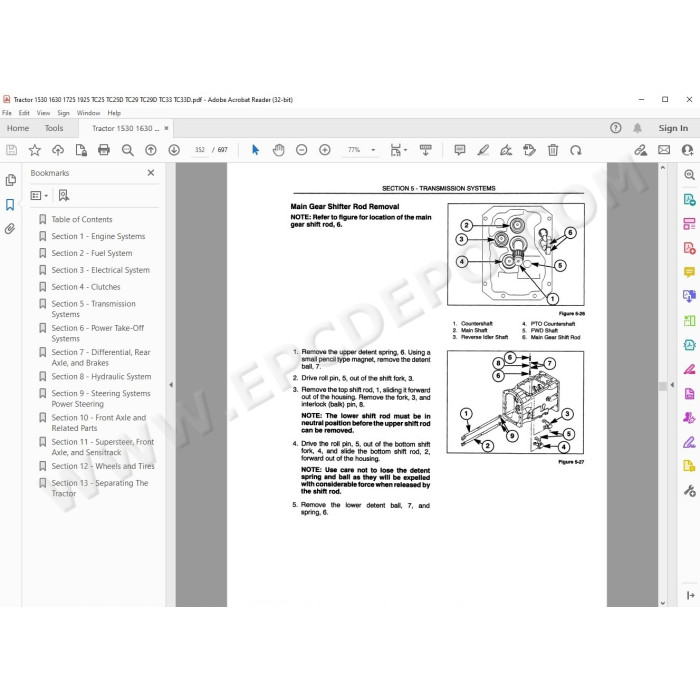Go to Section 13 - Separating The Tractor
700x700 pixels.
(x=100, y=488)
